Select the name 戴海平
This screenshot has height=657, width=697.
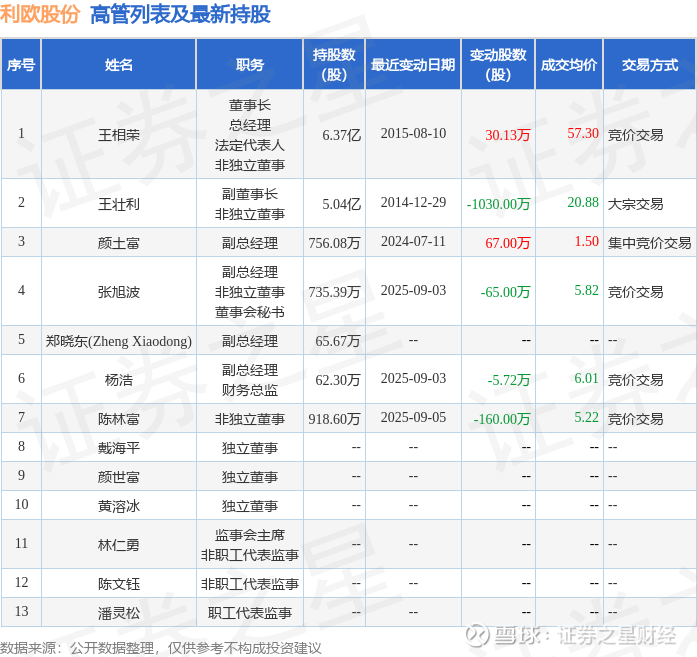119,448
